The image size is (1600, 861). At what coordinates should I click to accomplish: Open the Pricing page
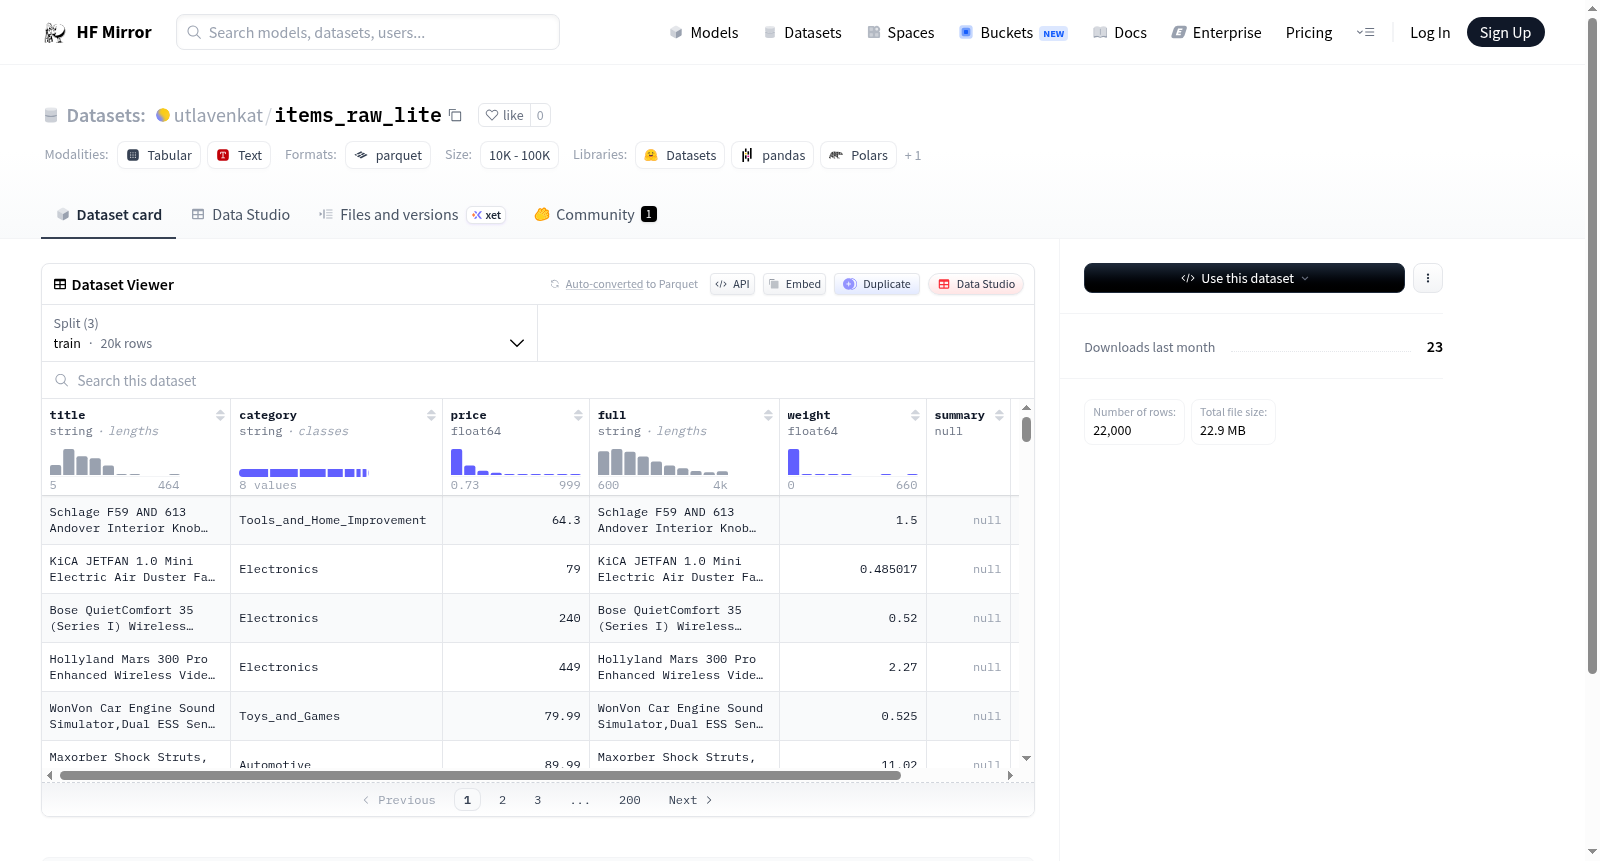1309,33
